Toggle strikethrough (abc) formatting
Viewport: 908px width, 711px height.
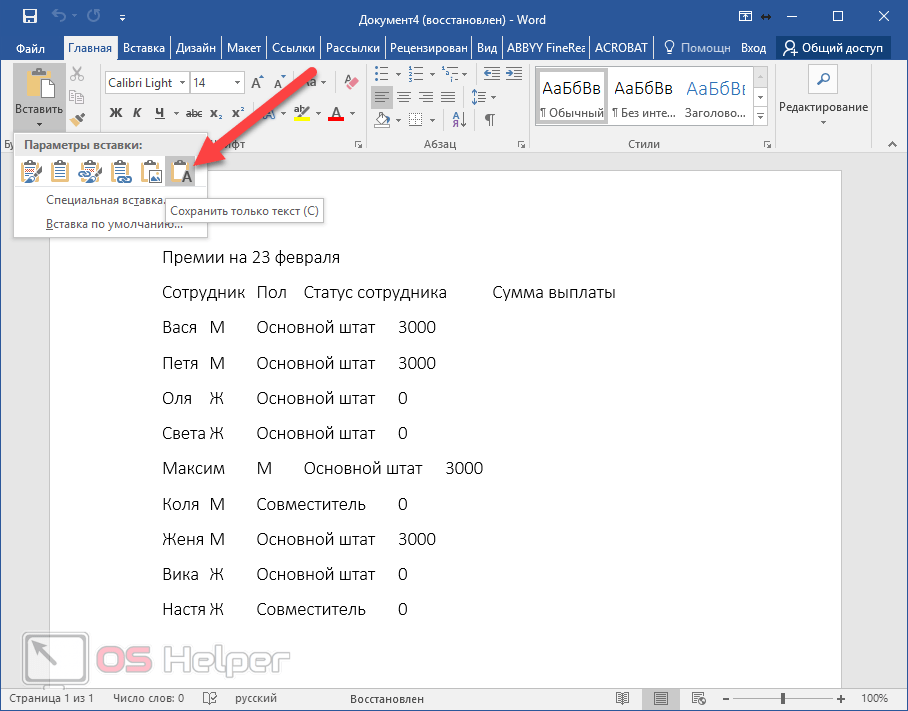194,112
